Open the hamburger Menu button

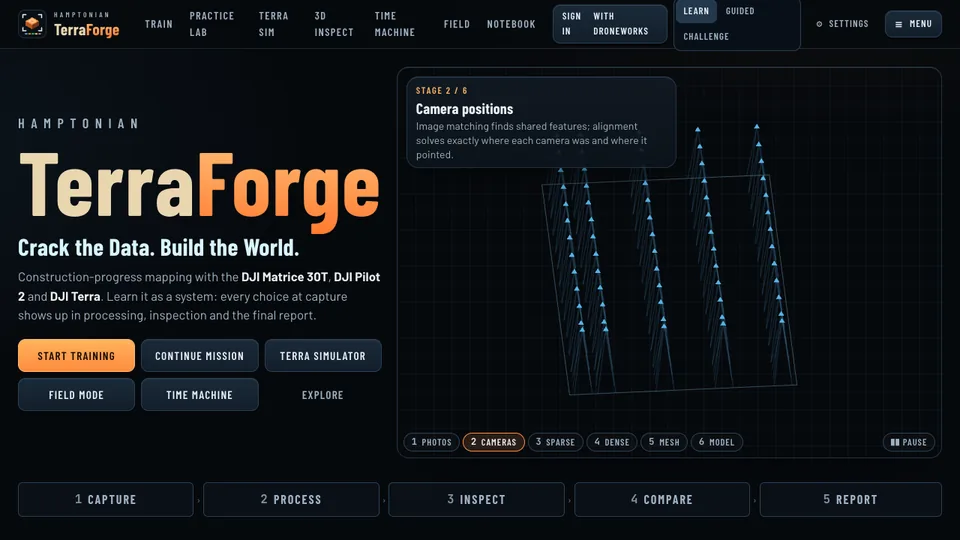(913, 24)
